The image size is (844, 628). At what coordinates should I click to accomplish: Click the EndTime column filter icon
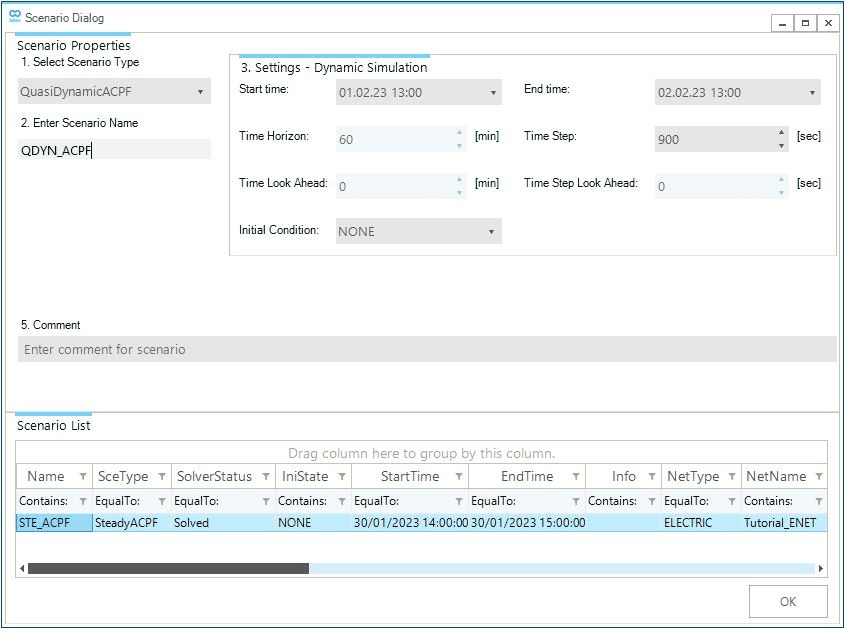click(x=577, y=476)
